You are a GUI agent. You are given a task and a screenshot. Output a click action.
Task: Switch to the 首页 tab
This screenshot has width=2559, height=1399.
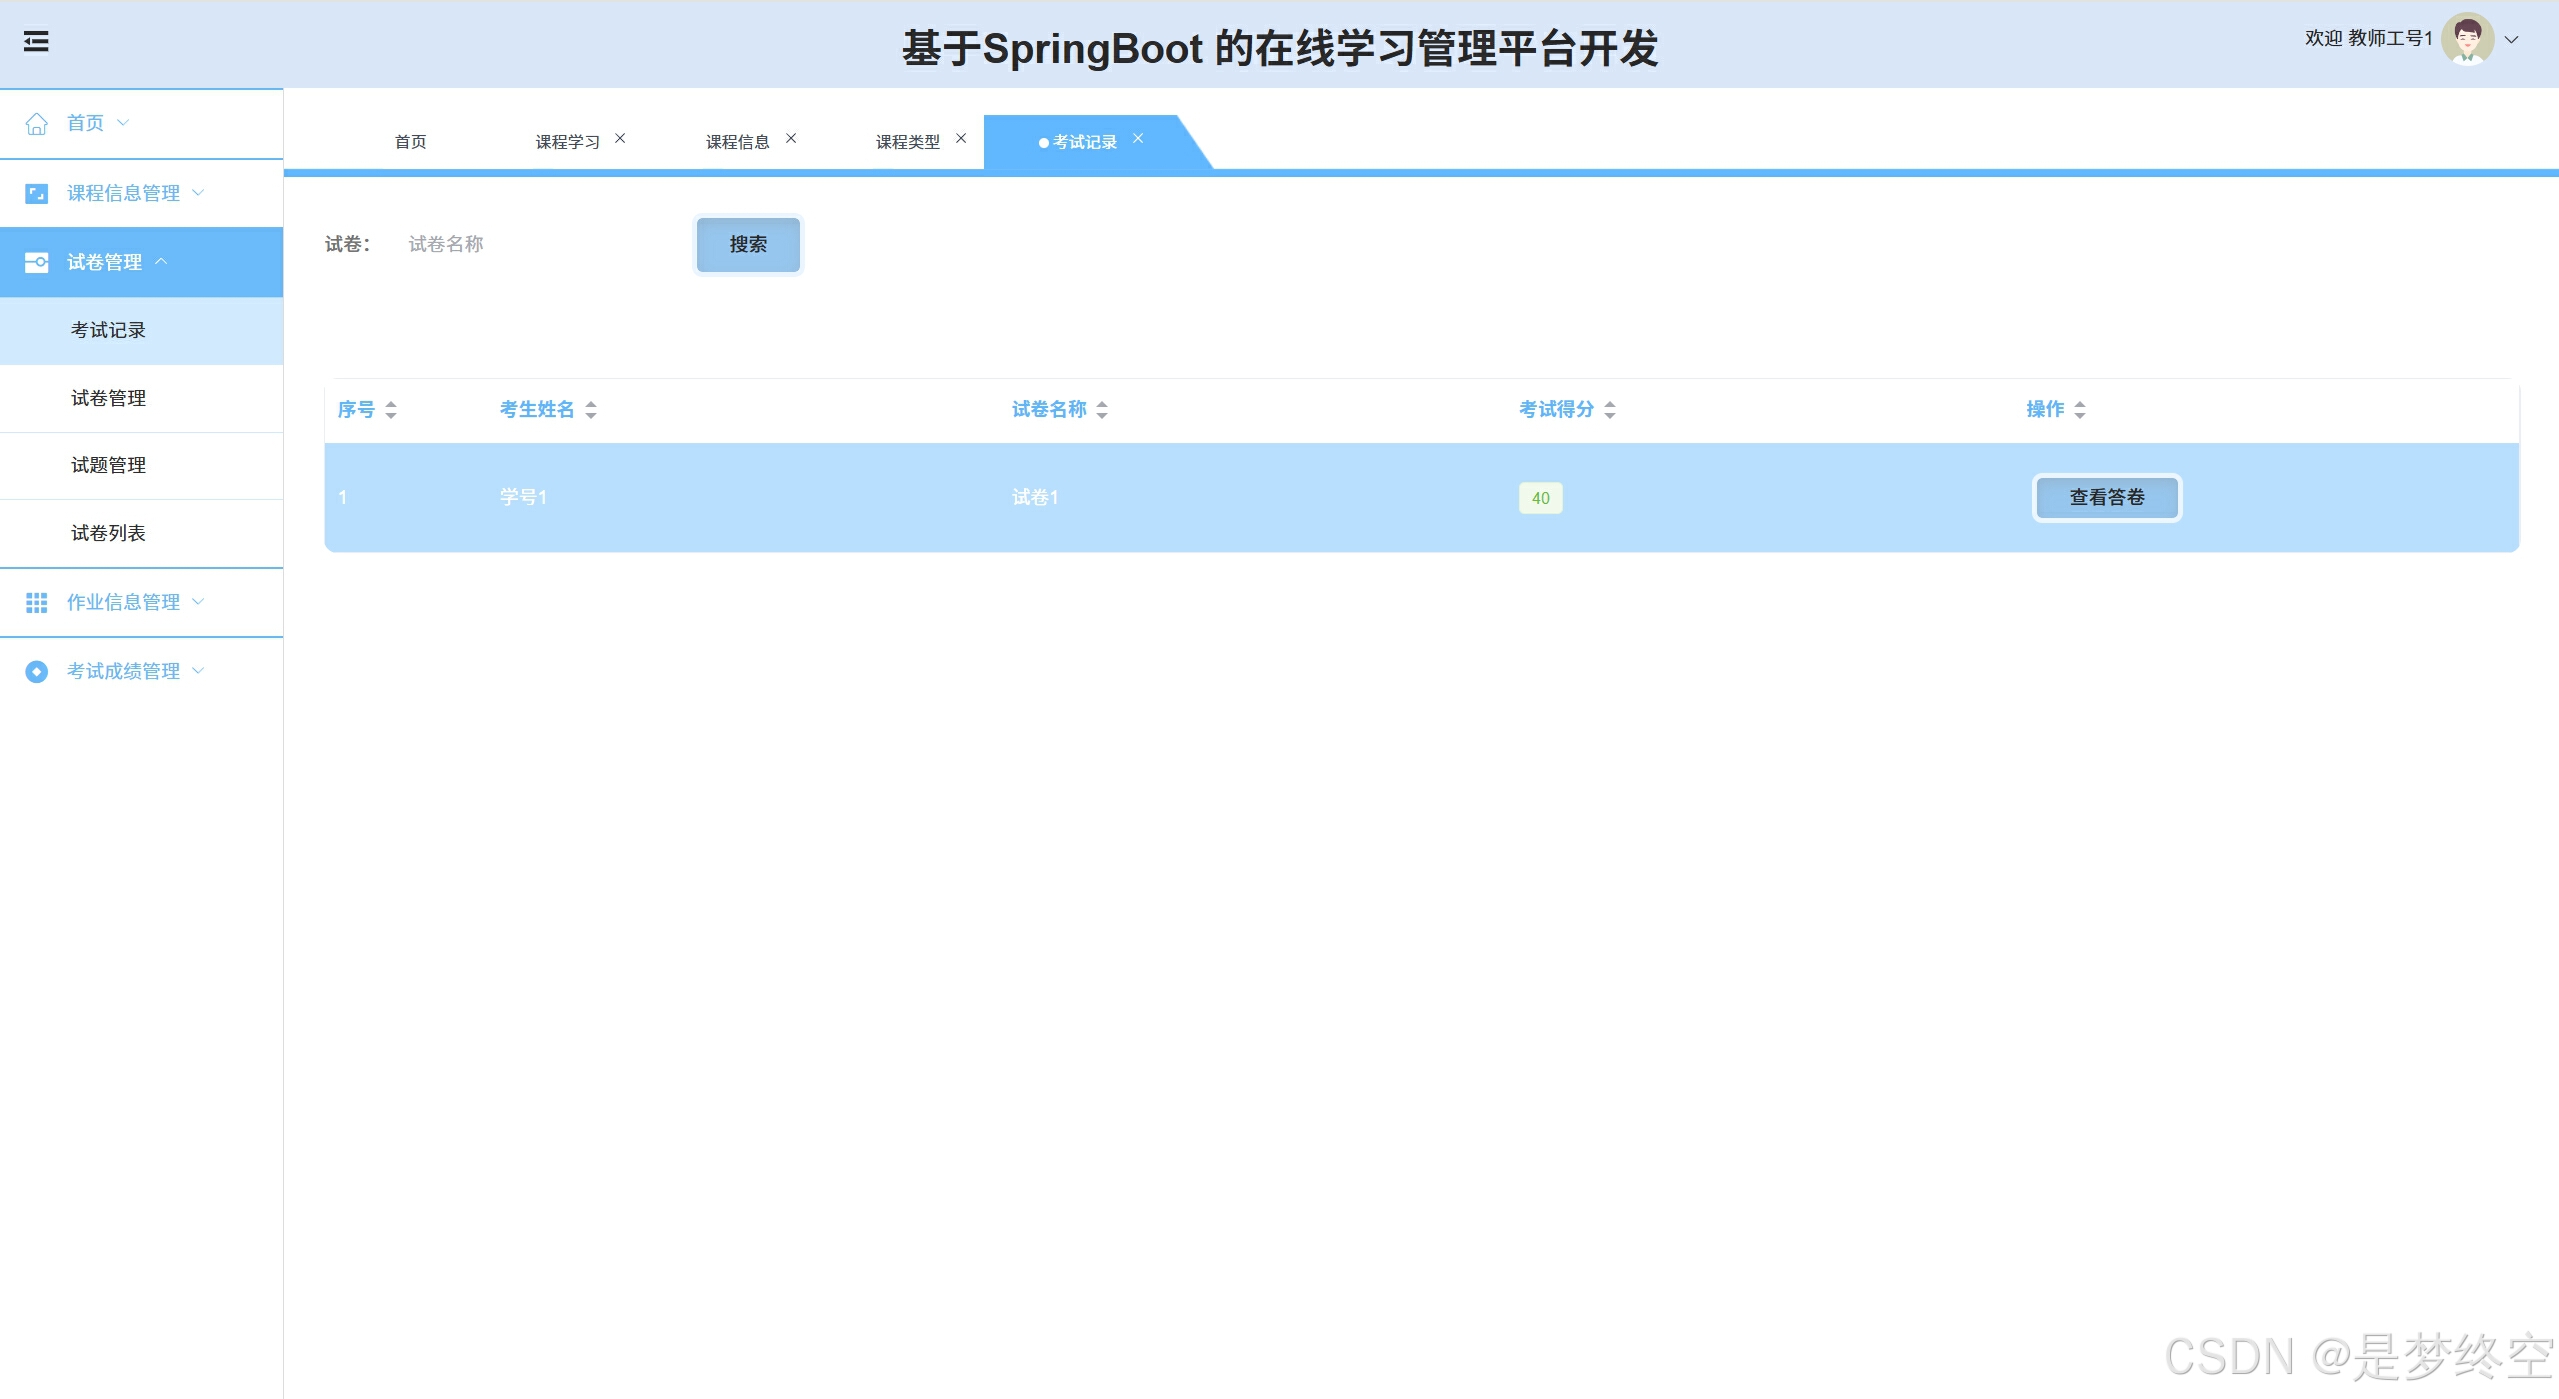coord(411,142)
